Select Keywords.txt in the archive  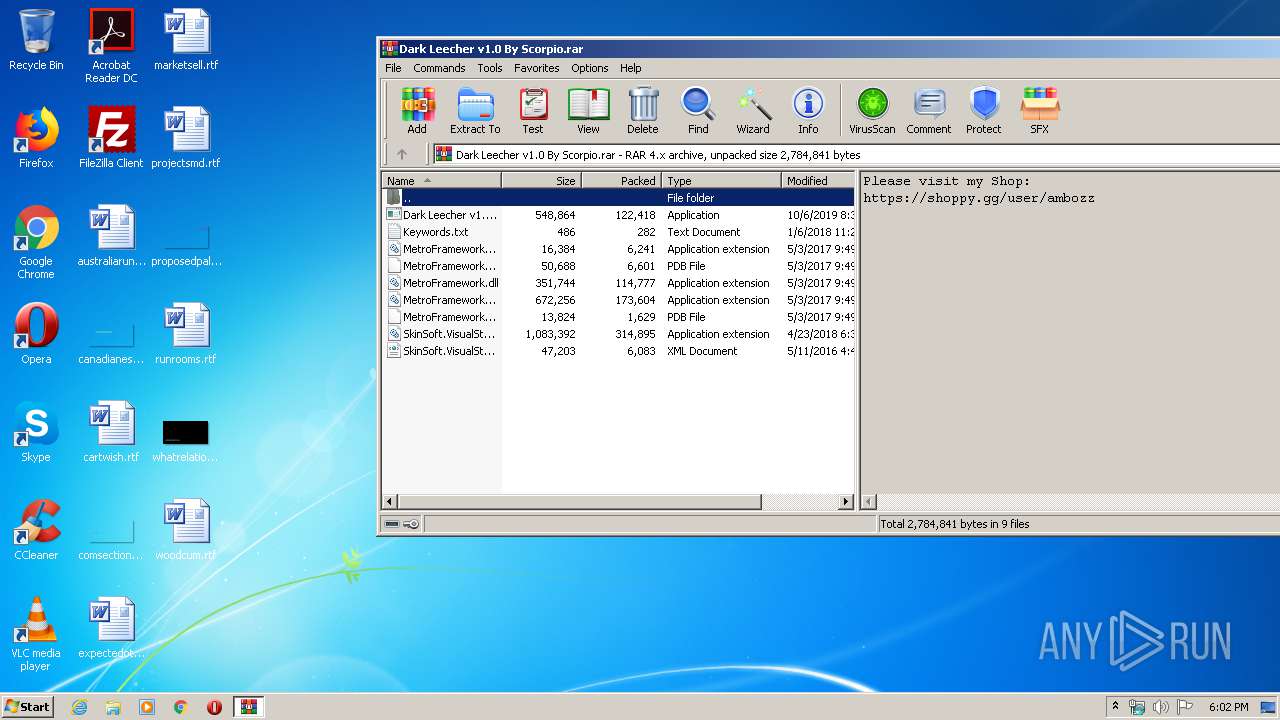click(618, 232)
